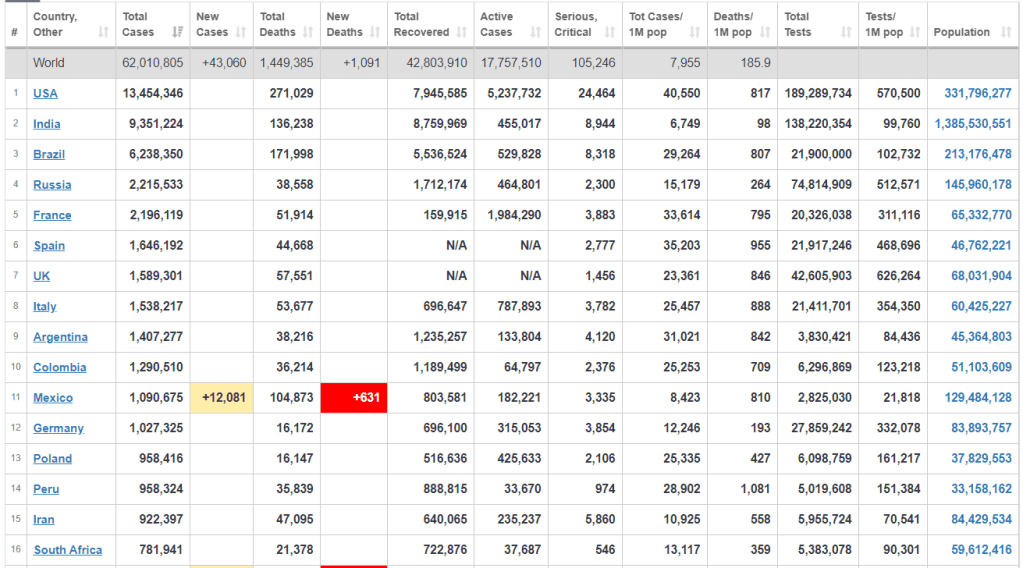Open the India country page link
The height and width of the screenshot is (568, 1023).
click(x=46, y=124)
